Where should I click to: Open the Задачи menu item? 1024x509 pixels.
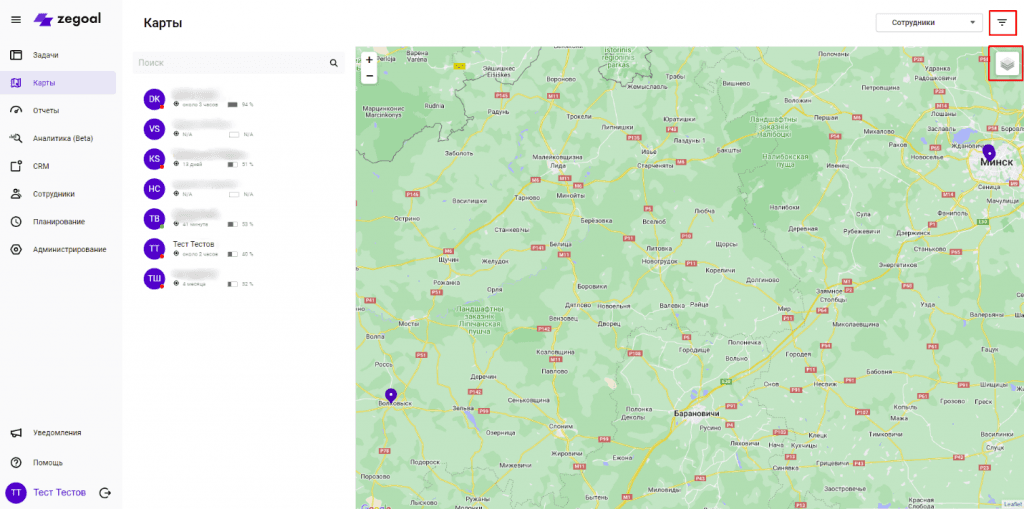(x=45, y=55)
